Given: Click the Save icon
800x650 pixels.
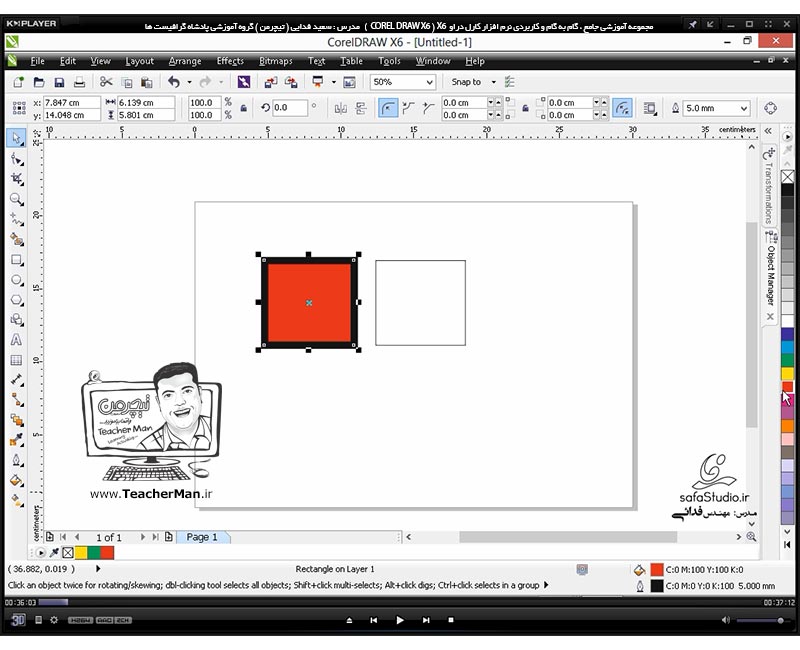Looking at the screenshot, I should click(59, 82).
